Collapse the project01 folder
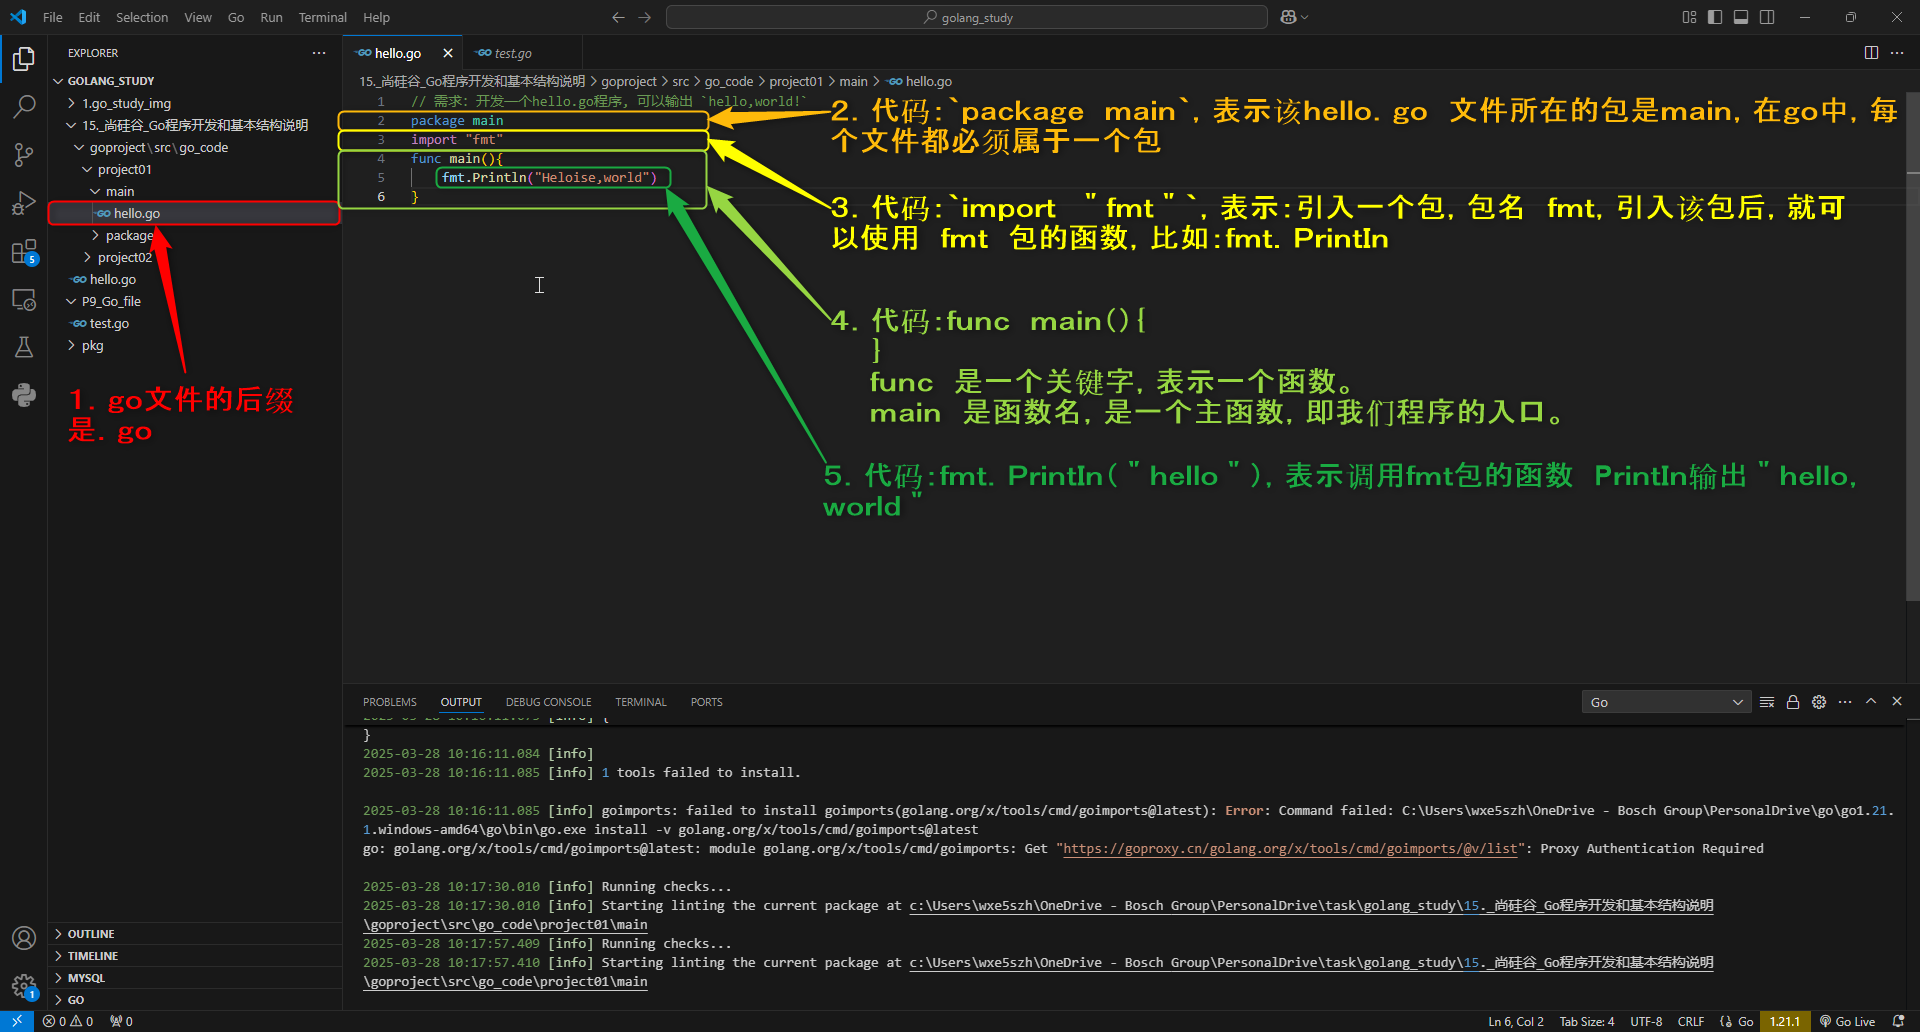This screenshot has width=1920, height=1032. coord(195,169)
